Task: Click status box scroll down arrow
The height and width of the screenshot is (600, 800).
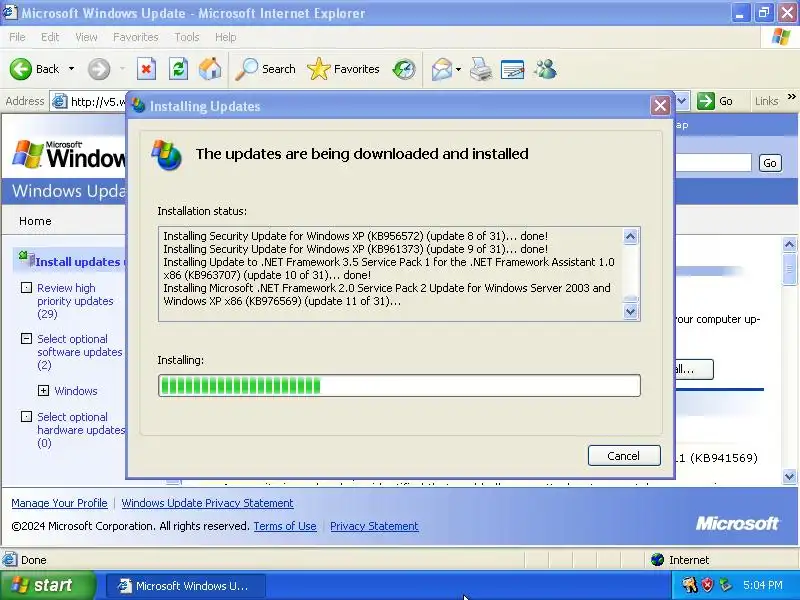Action: pyautogui.click(x=631, y=311)
